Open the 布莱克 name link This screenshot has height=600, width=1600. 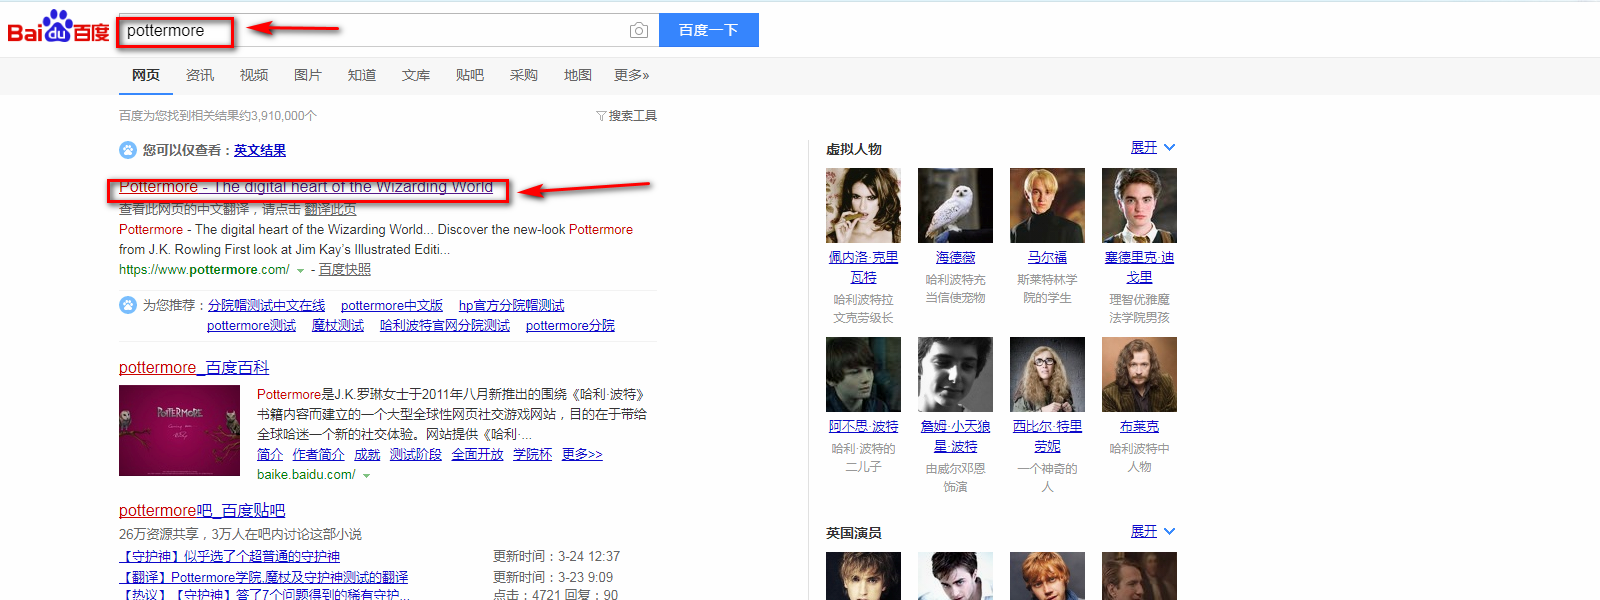[1139, 426]
